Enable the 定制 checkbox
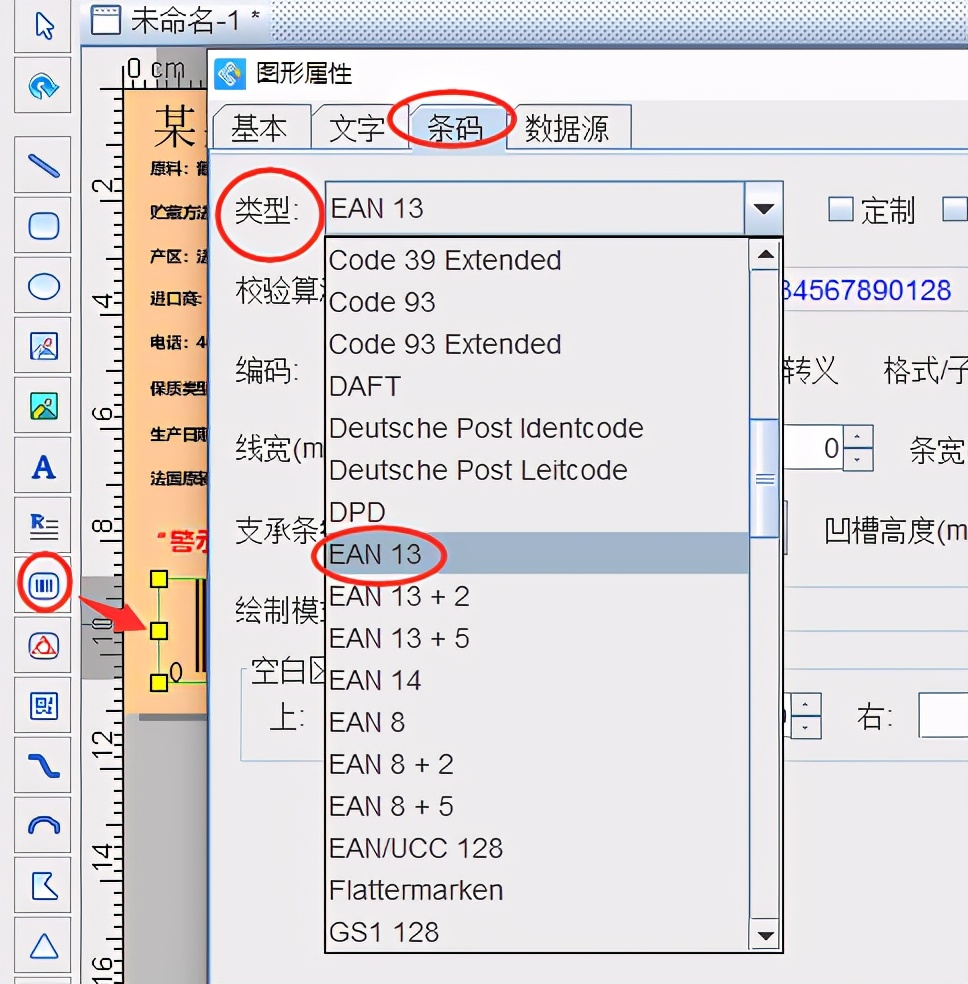 click(x=840, y=209)
